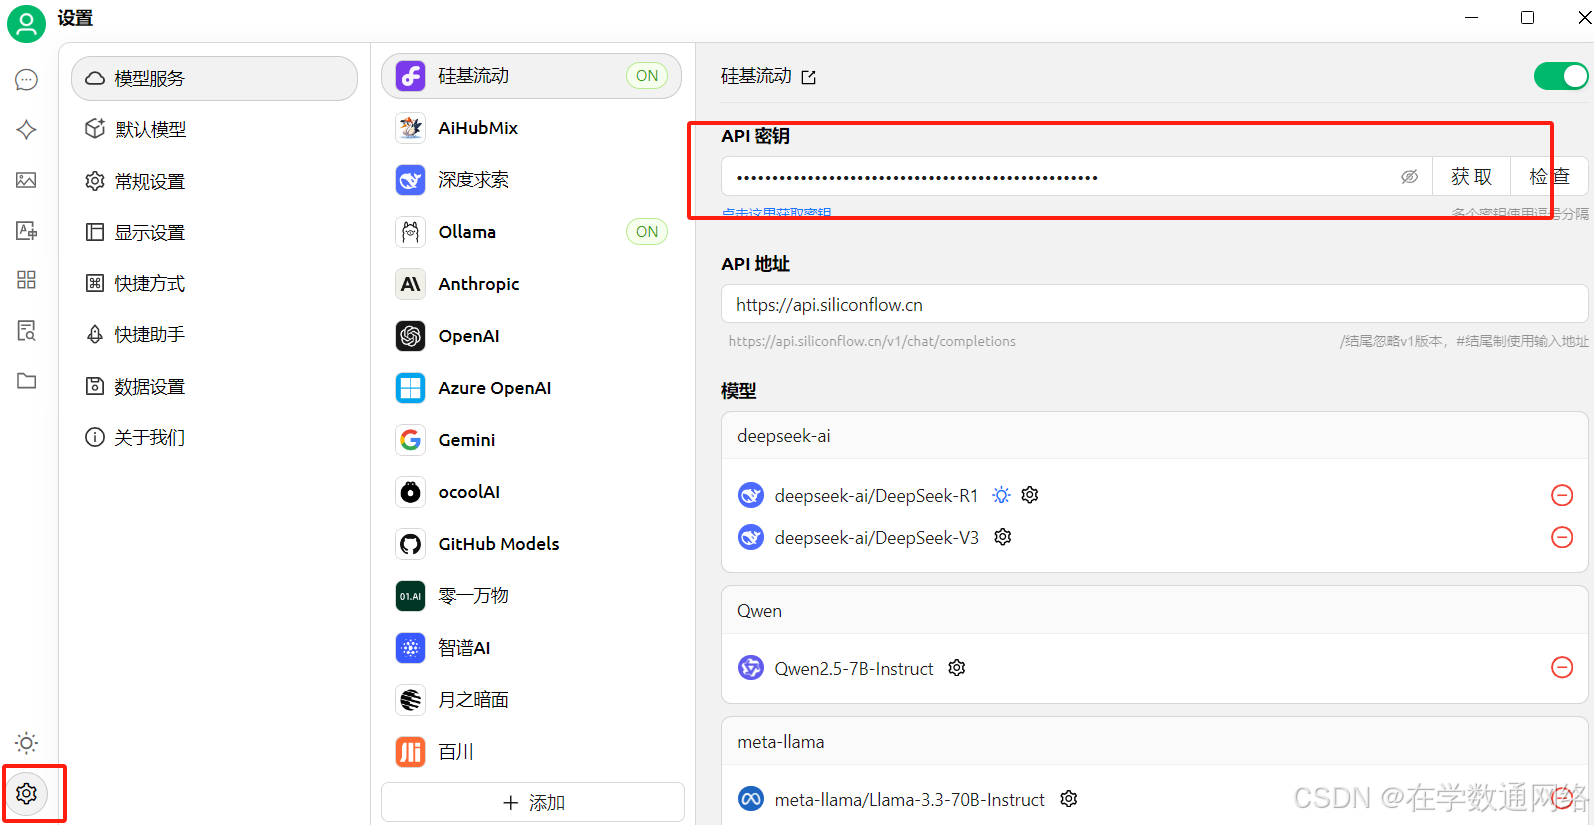Remove the DeepSeek-R1 model
1594x825 pixels.
(1562, 495)
